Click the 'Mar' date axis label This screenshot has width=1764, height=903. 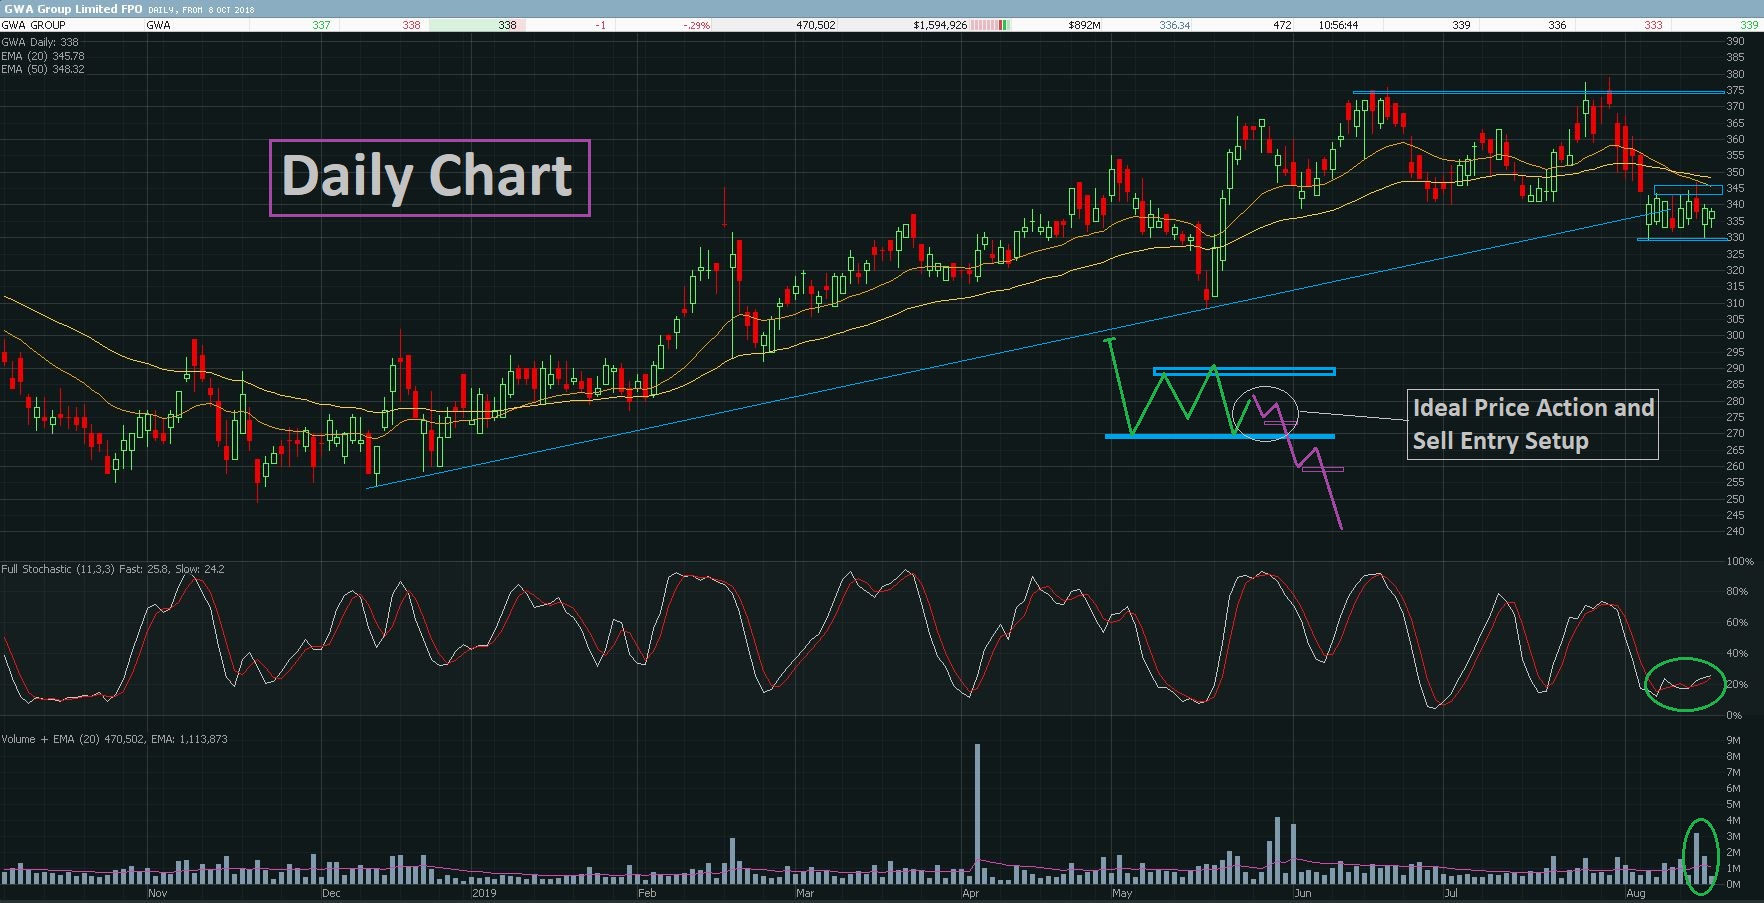tap(805, 893)
